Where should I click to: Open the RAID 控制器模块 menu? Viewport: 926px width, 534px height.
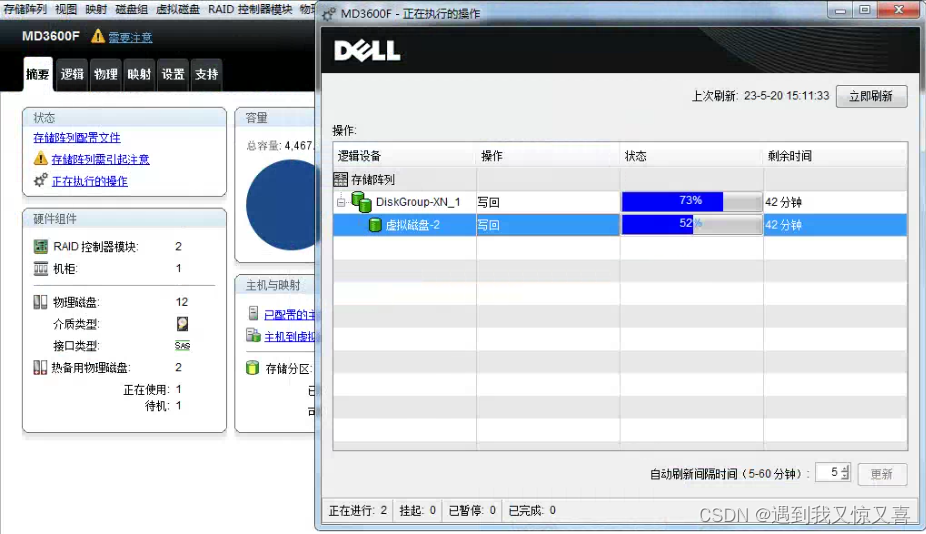click(x=250, y=9)
